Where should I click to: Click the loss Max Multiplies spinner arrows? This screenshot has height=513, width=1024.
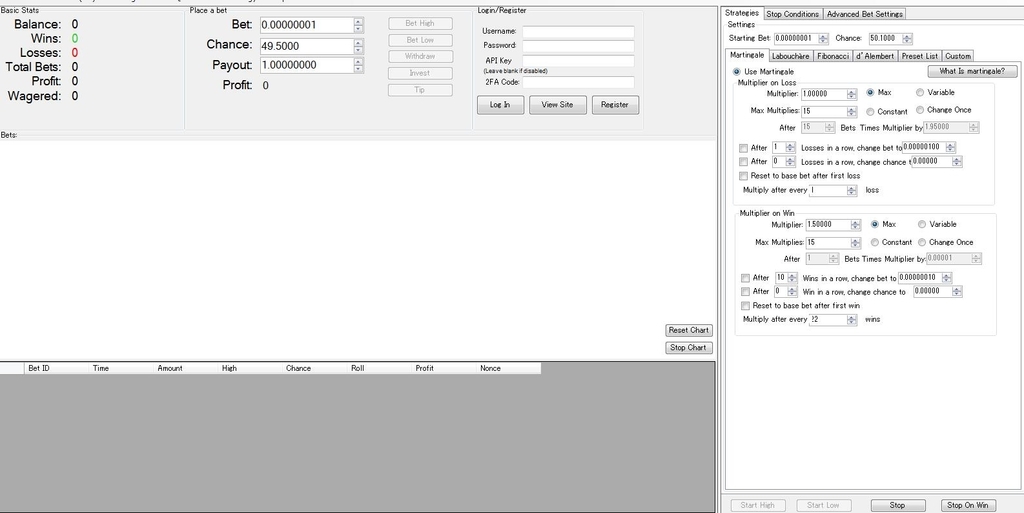pyautogui.click(x=852, y=112)
